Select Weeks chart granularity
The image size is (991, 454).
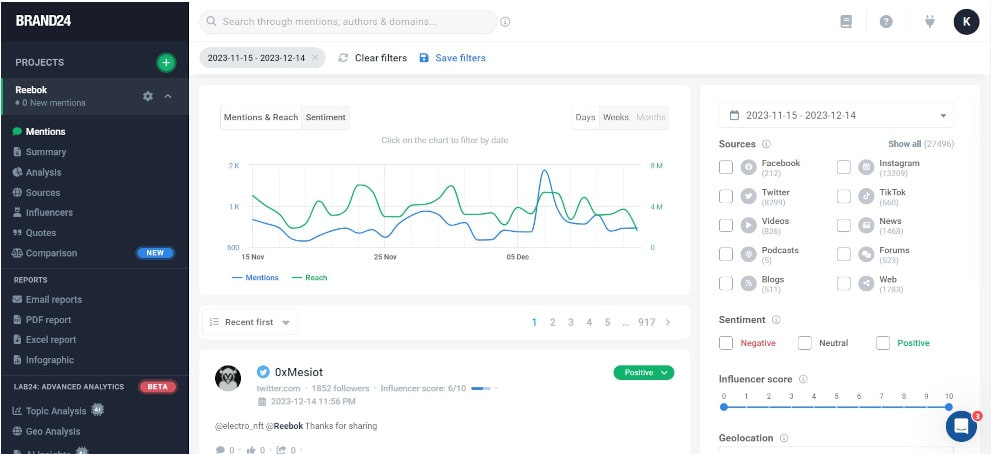(616, 118)
